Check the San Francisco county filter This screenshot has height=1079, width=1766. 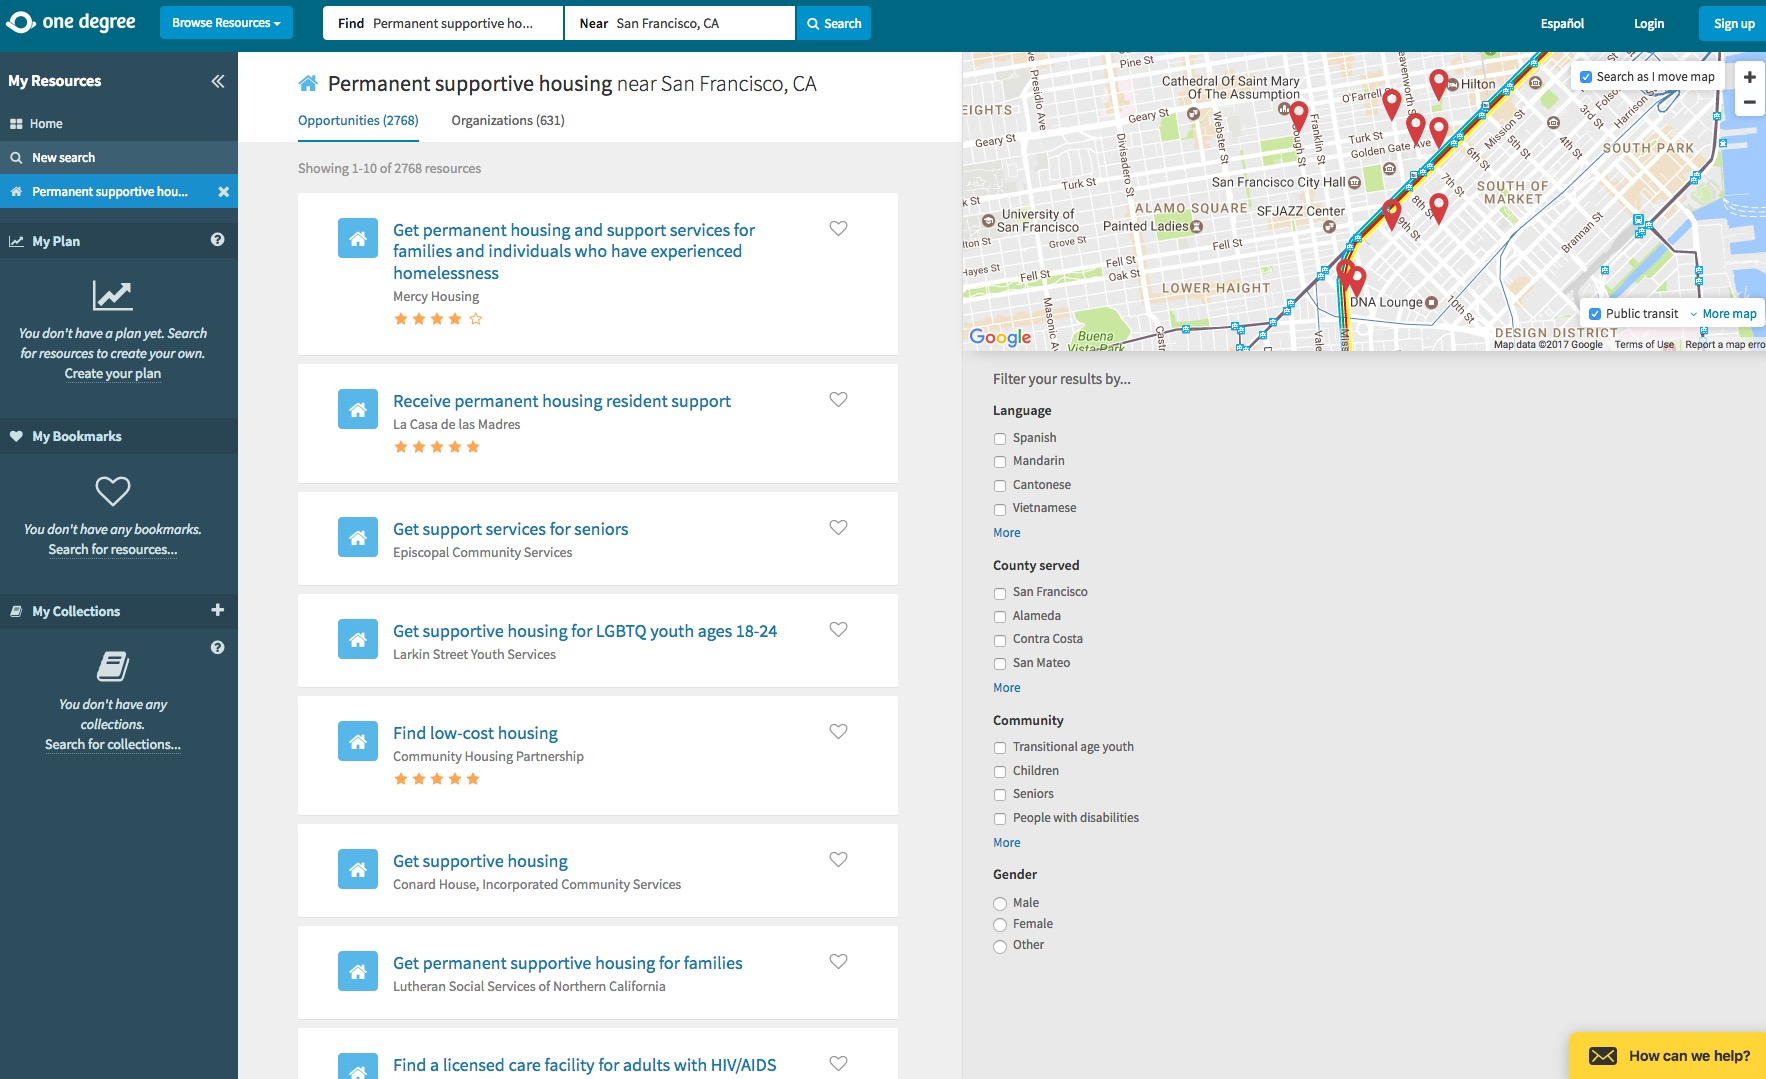coord(1000,593)
